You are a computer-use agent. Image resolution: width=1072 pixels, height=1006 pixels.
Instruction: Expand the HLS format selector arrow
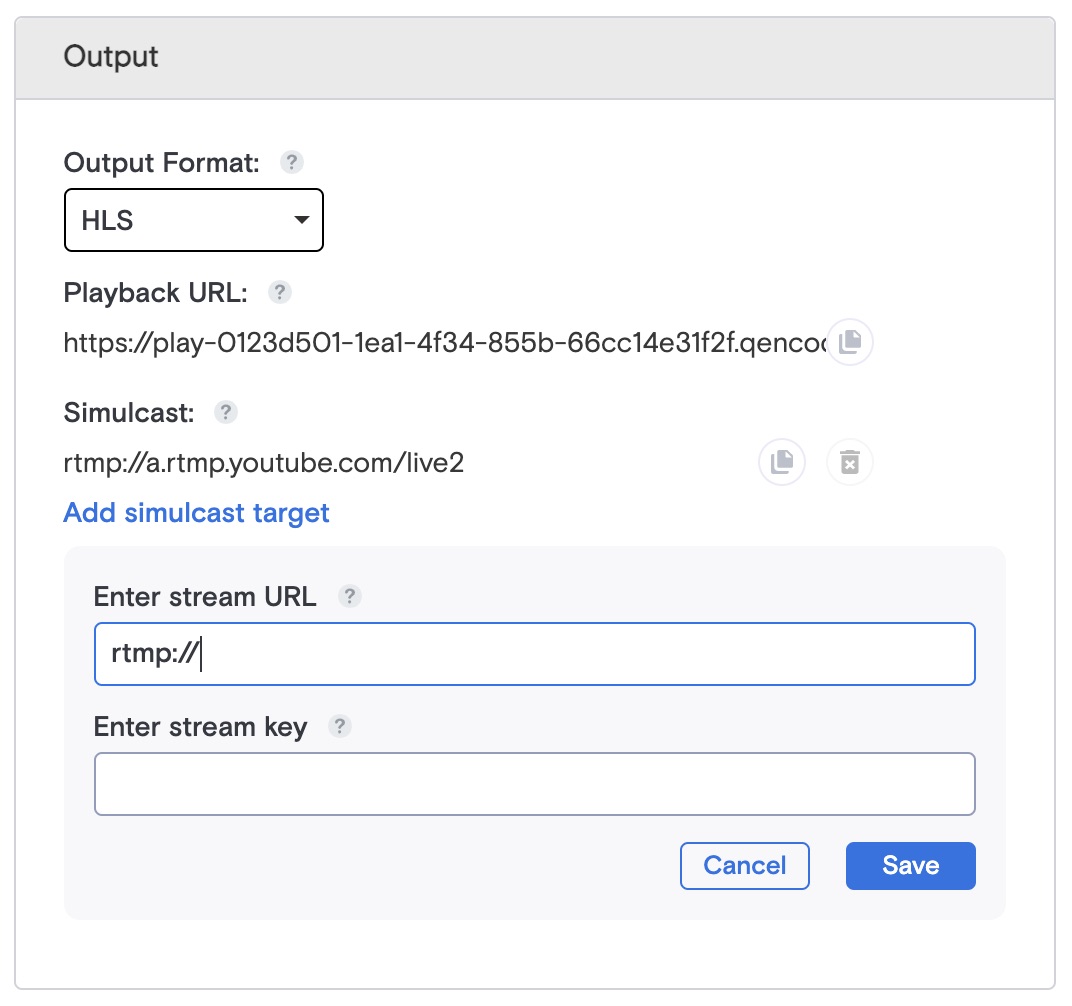301,220
